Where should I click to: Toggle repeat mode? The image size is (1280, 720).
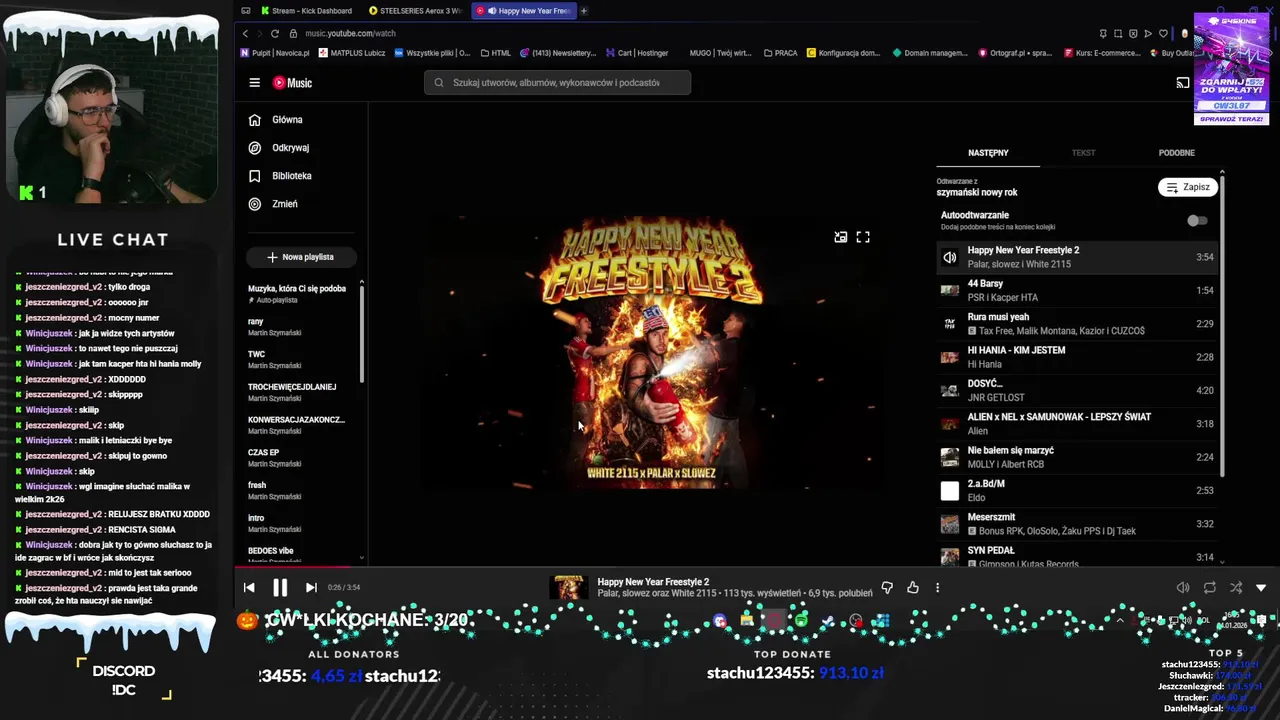[x=1210, y=588]
